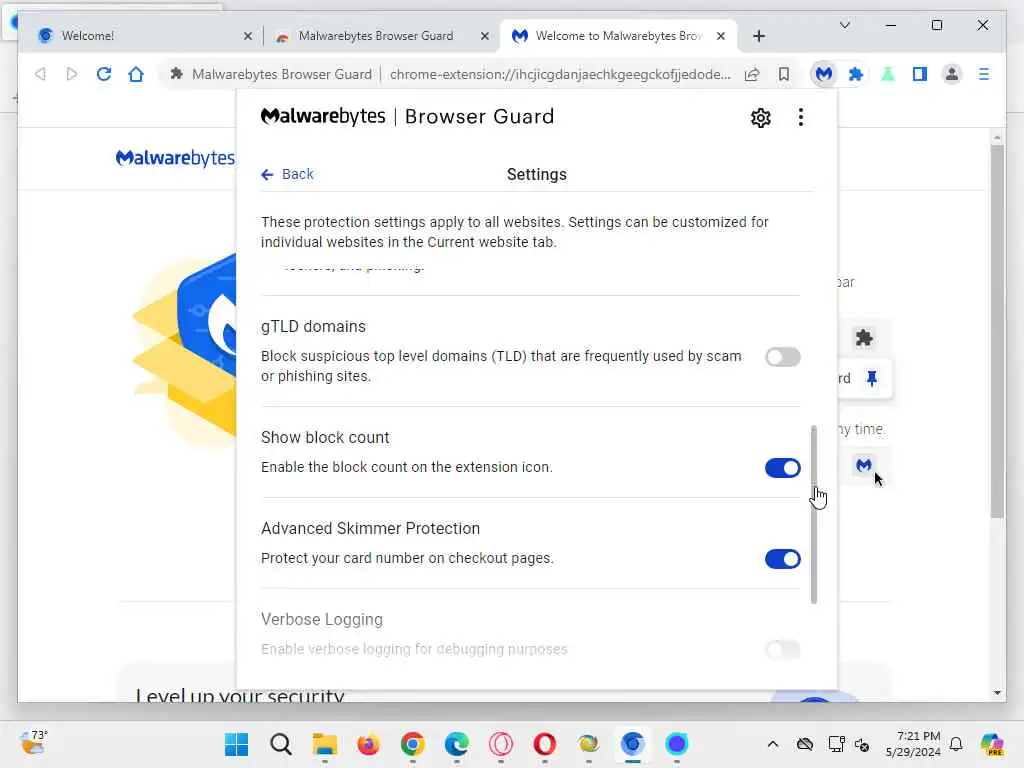This screenshot has height=768, width=1024.
Task: Open the profile avatar icon
Action: pos(952,74)
